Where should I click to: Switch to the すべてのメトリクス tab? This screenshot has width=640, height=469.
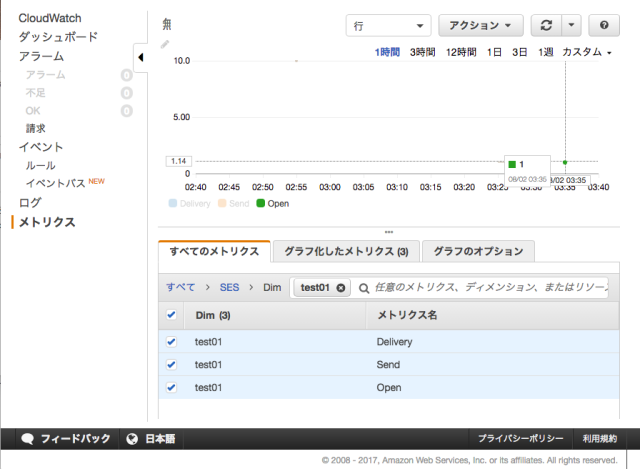pos(214,251)
